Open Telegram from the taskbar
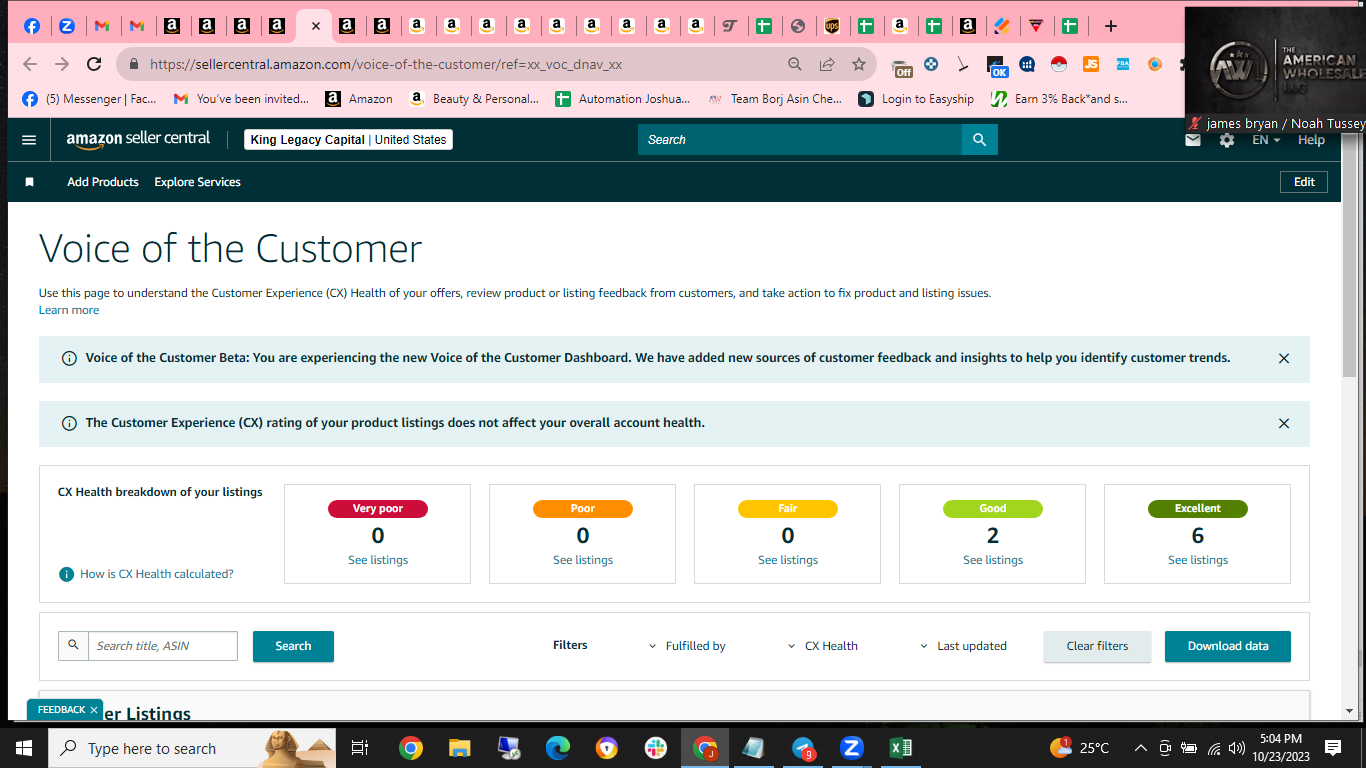The width and height of the screenshot is (1366, 768). (803, 748)
